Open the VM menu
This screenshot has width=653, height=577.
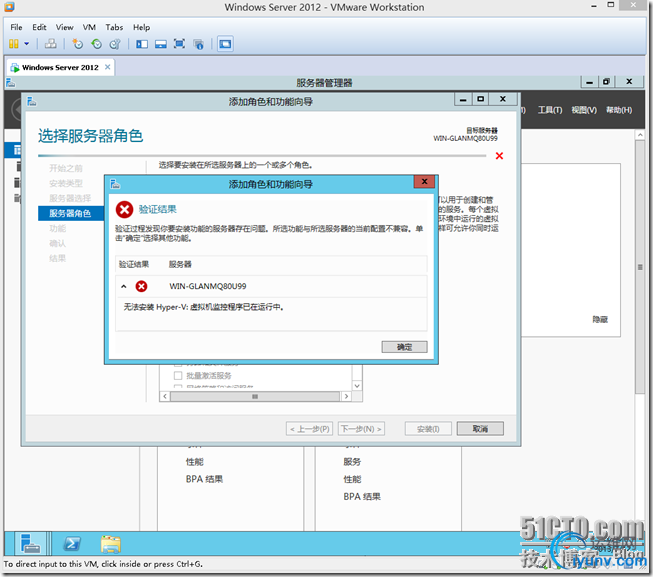point(89,27)
